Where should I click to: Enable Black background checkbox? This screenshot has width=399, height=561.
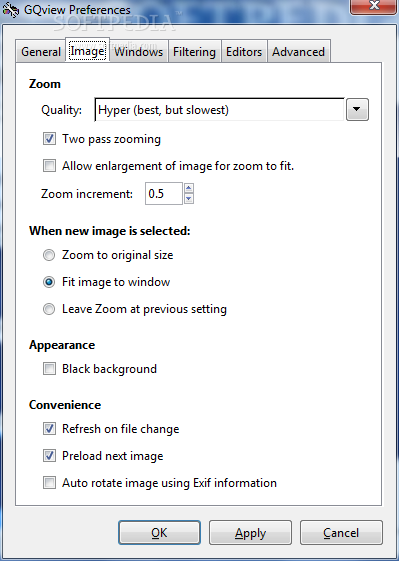click(x=49, y=369)
